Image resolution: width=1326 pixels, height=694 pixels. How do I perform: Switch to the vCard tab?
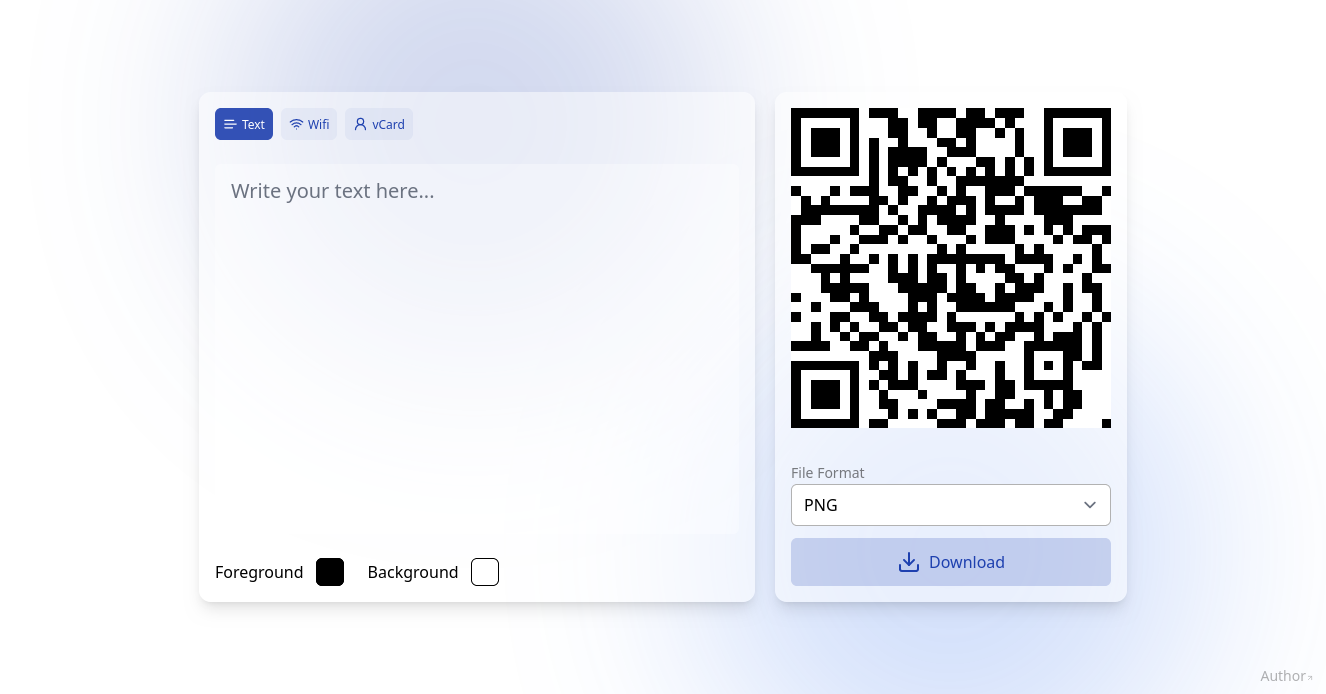coord(379,124)
